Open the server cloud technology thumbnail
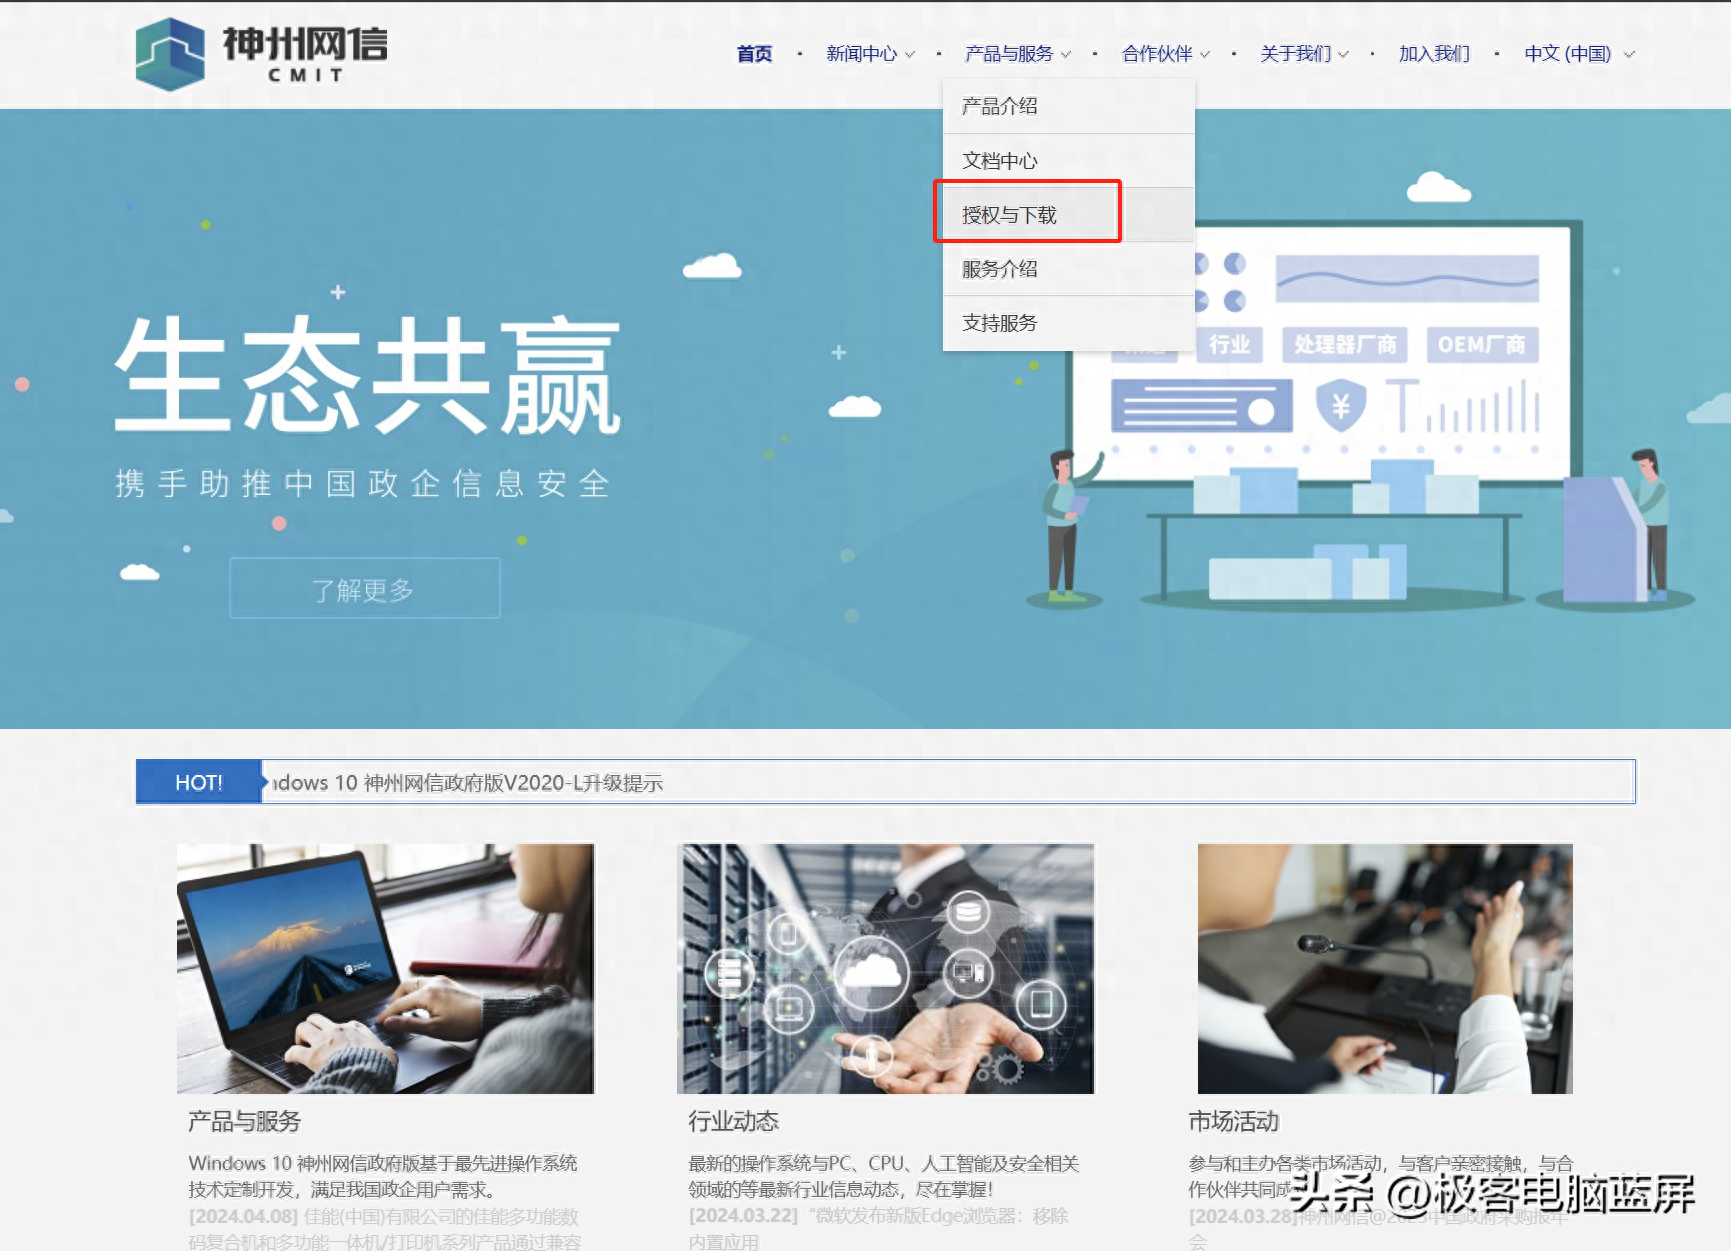This screenshot has width=1731, height=1251. pos(885,968)
